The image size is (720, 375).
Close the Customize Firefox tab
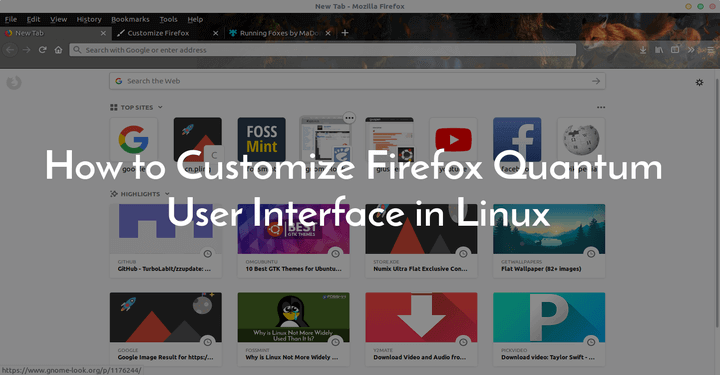pyautogui.click(x=216, y=33)
